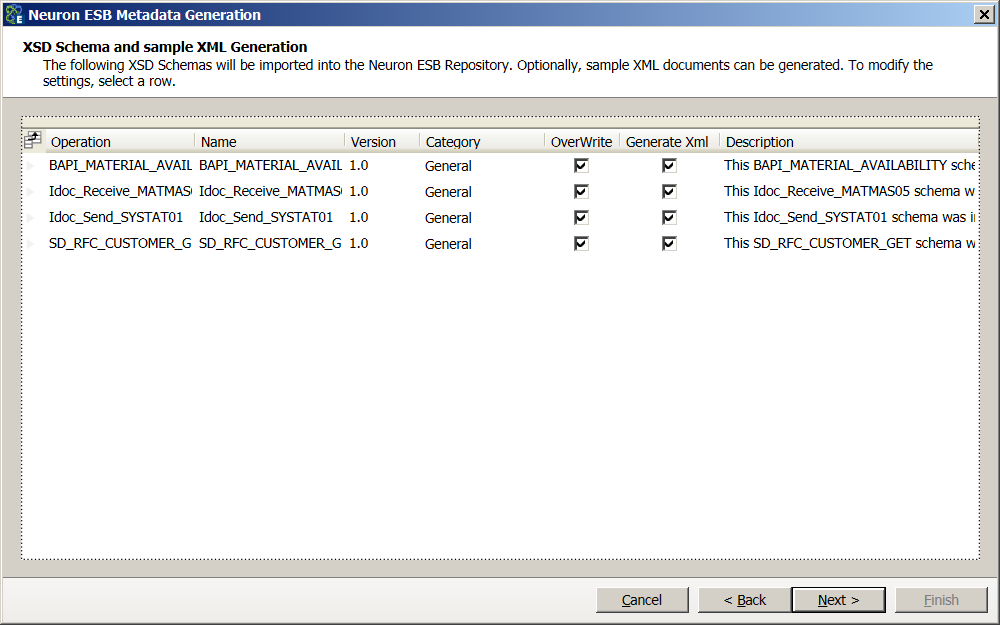1000x625 pixels.
Task: Expand the SD_RFC_CUSTOMER_G row arrow
Action: click(x=30, y=244)
